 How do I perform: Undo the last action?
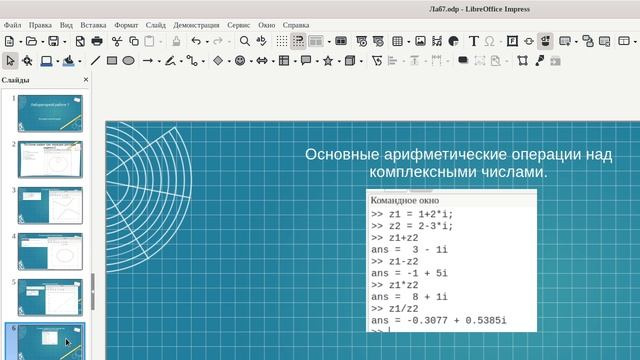point(196,41)
